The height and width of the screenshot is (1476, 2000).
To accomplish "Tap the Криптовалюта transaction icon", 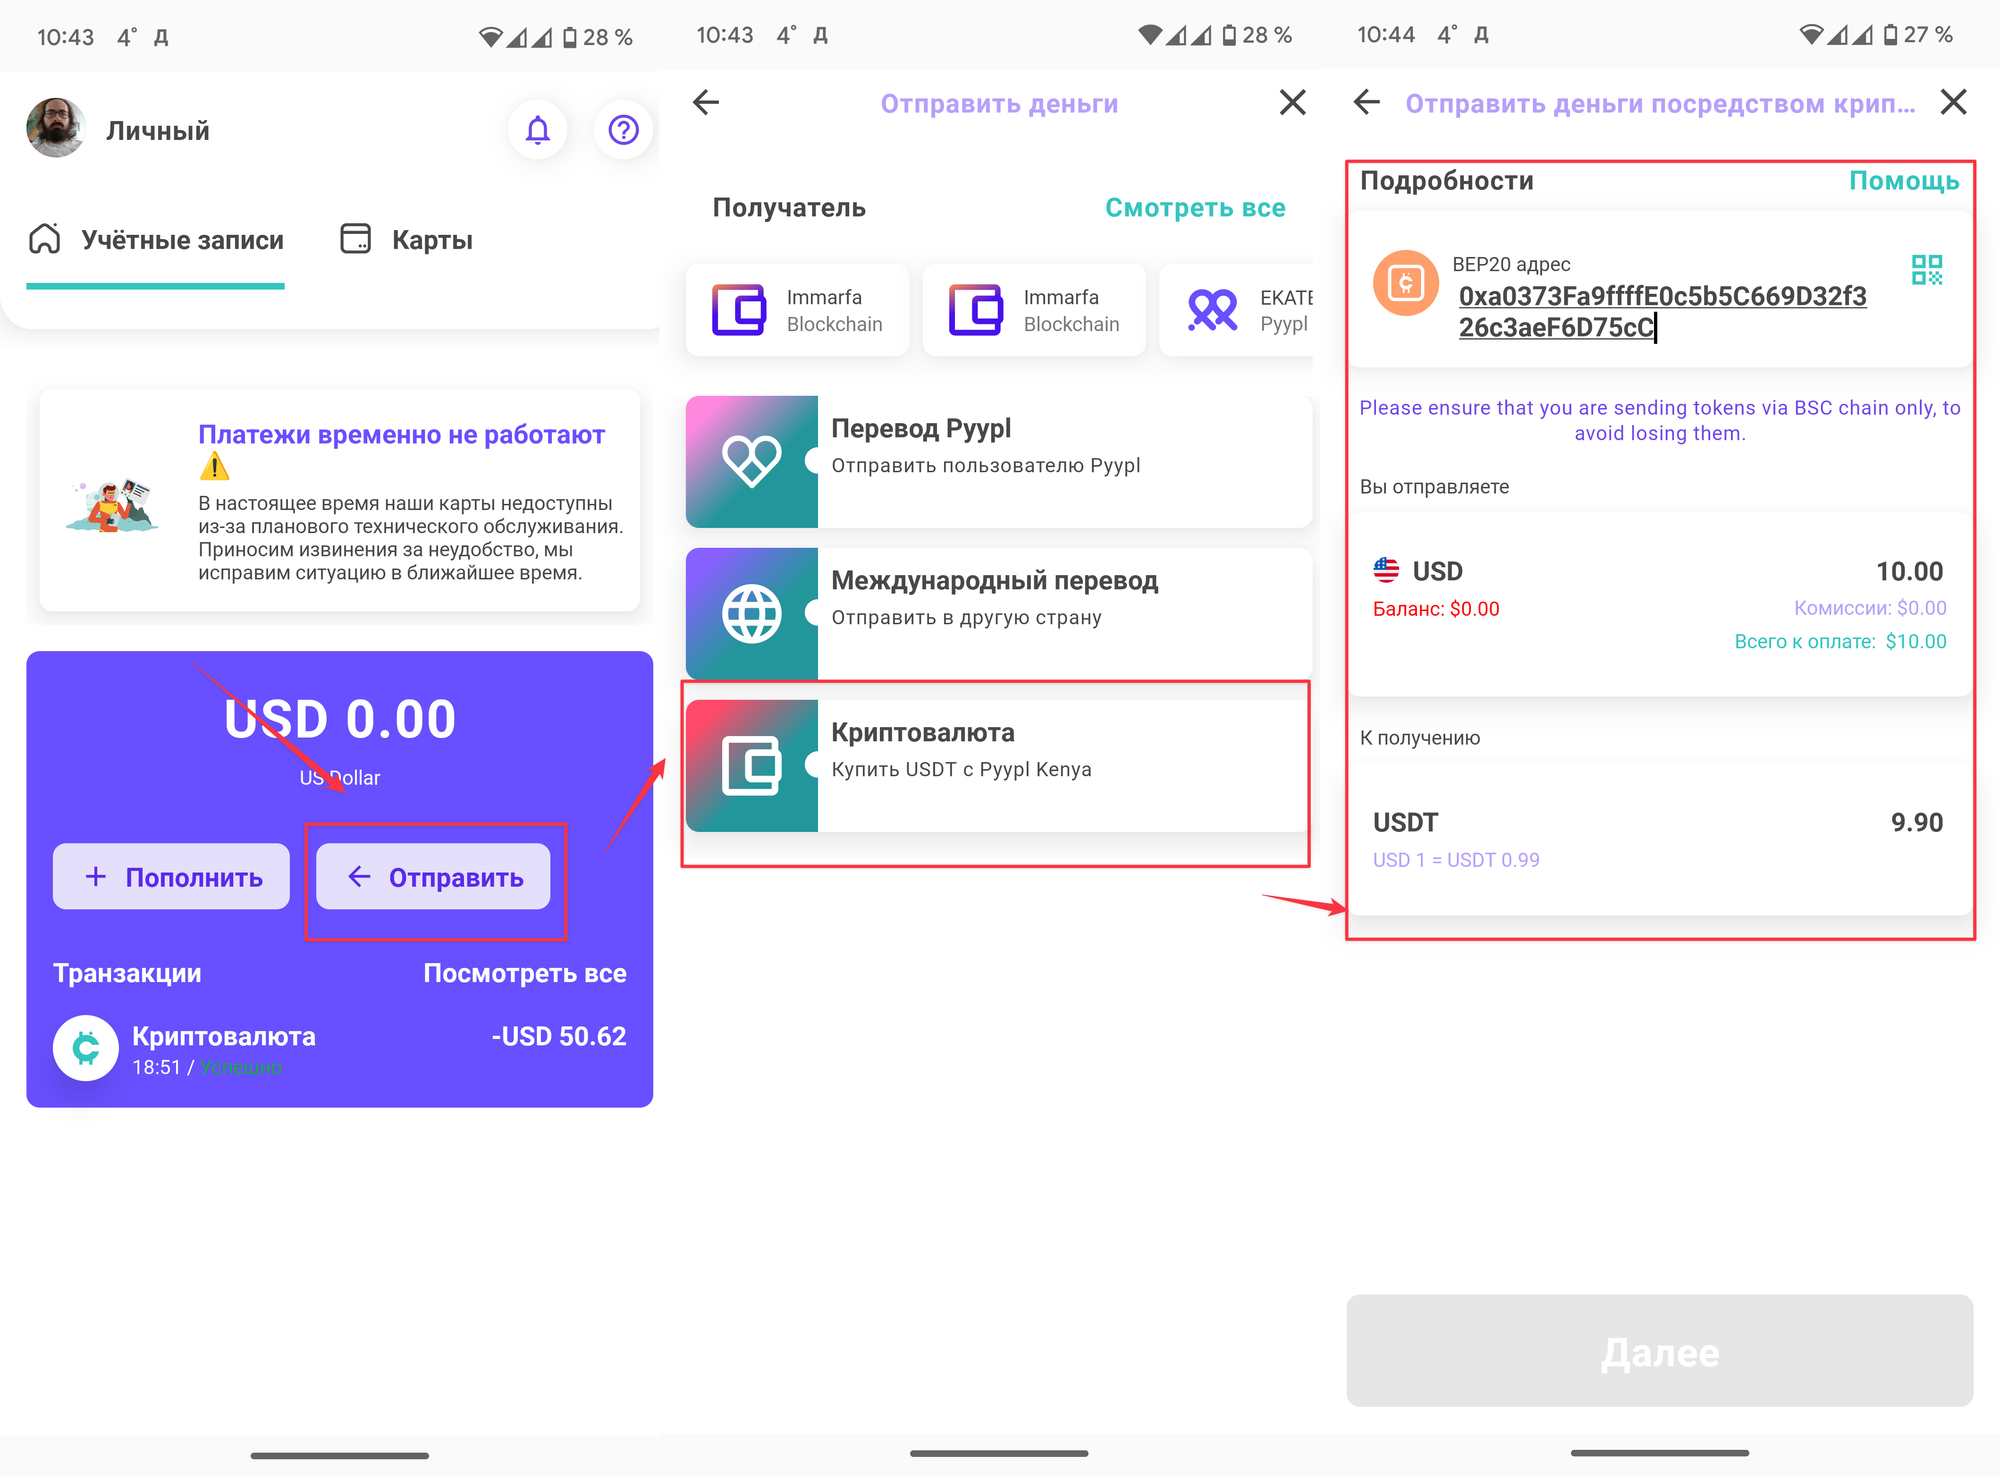I will pyautogui.click(x=86, y=1048).
